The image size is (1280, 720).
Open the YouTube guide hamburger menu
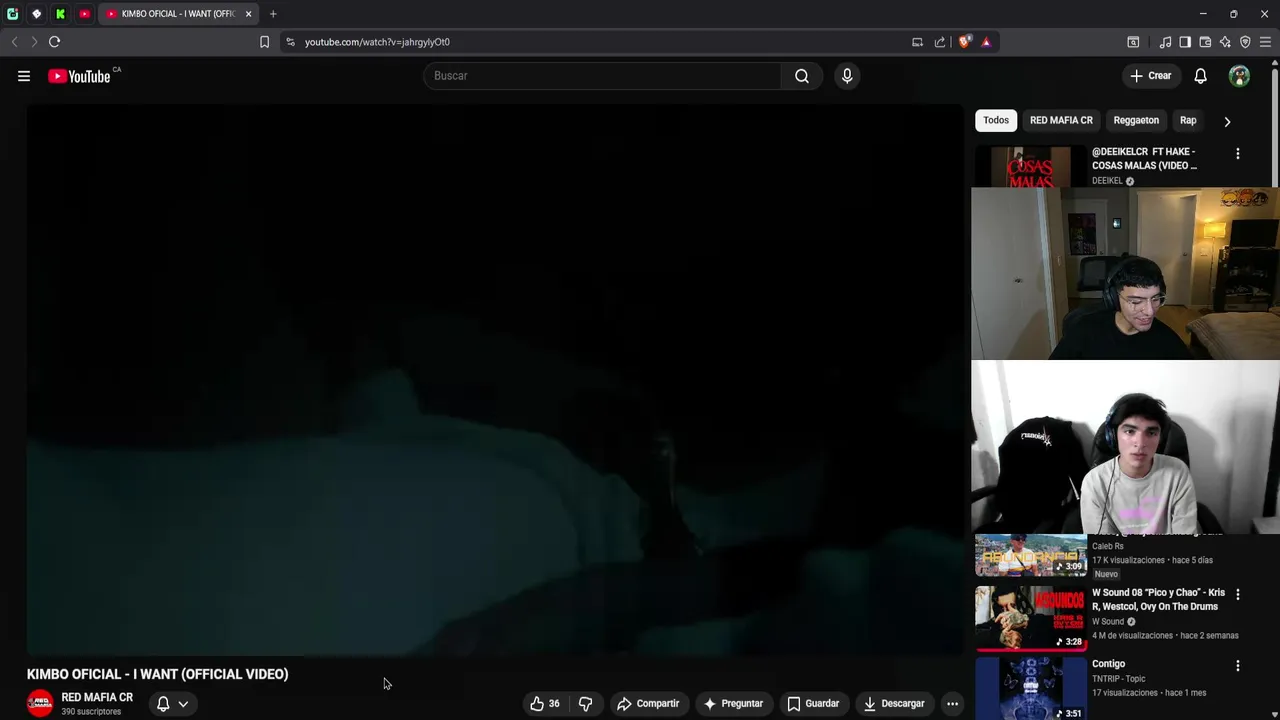(x=24, y=76)
